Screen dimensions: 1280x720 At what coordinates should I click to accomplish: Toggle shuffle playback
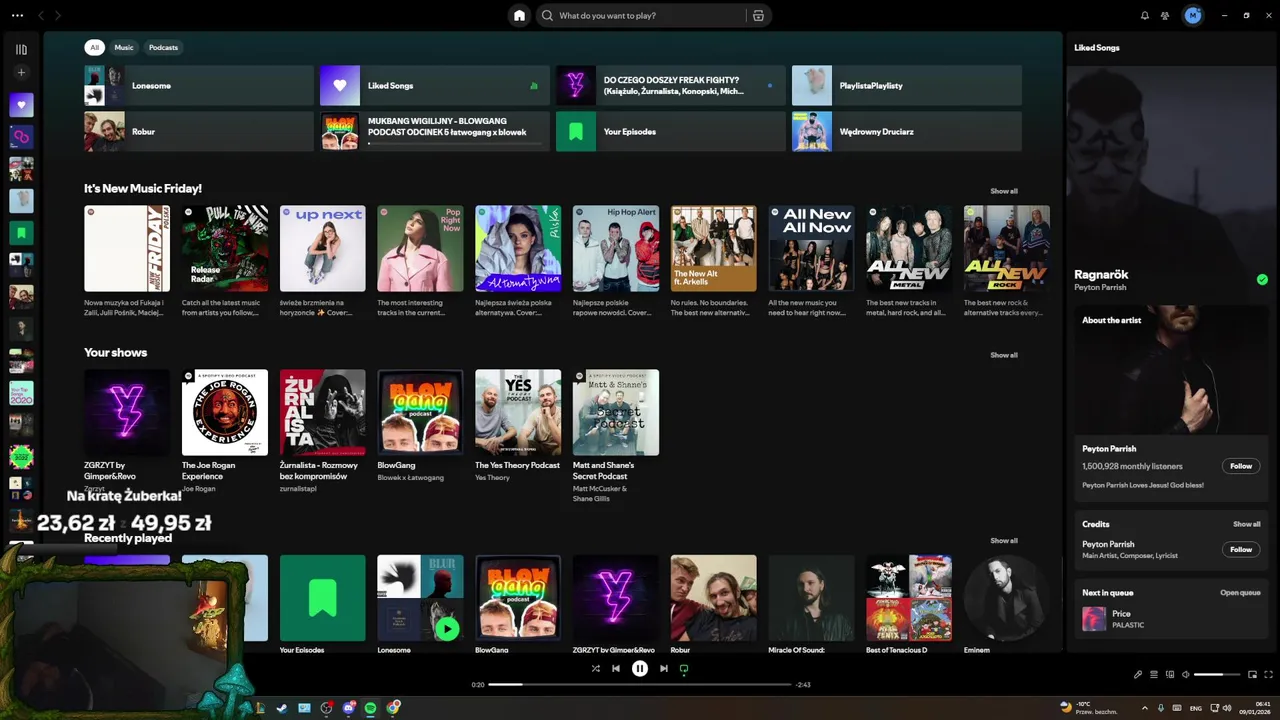tap(595, 668)
